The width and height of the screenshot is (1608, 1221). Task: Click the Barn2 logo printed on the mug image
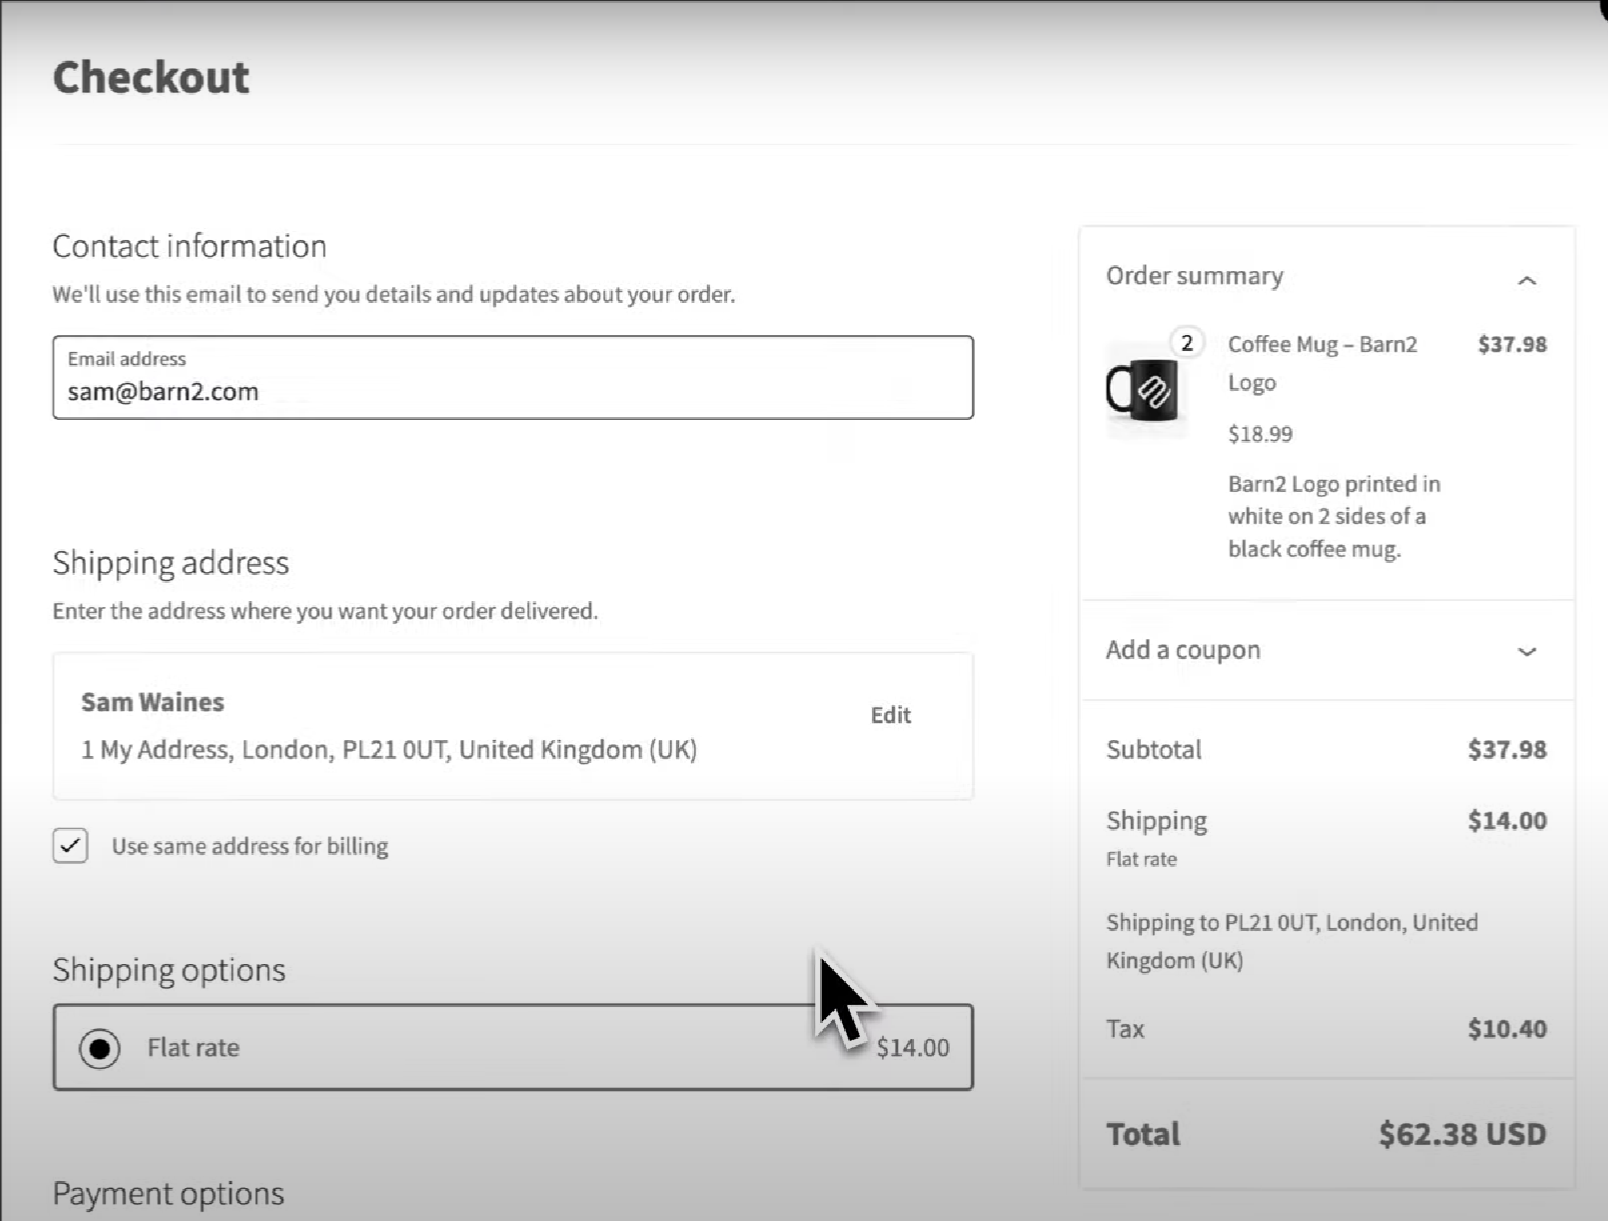click(x=1155, y=392)
